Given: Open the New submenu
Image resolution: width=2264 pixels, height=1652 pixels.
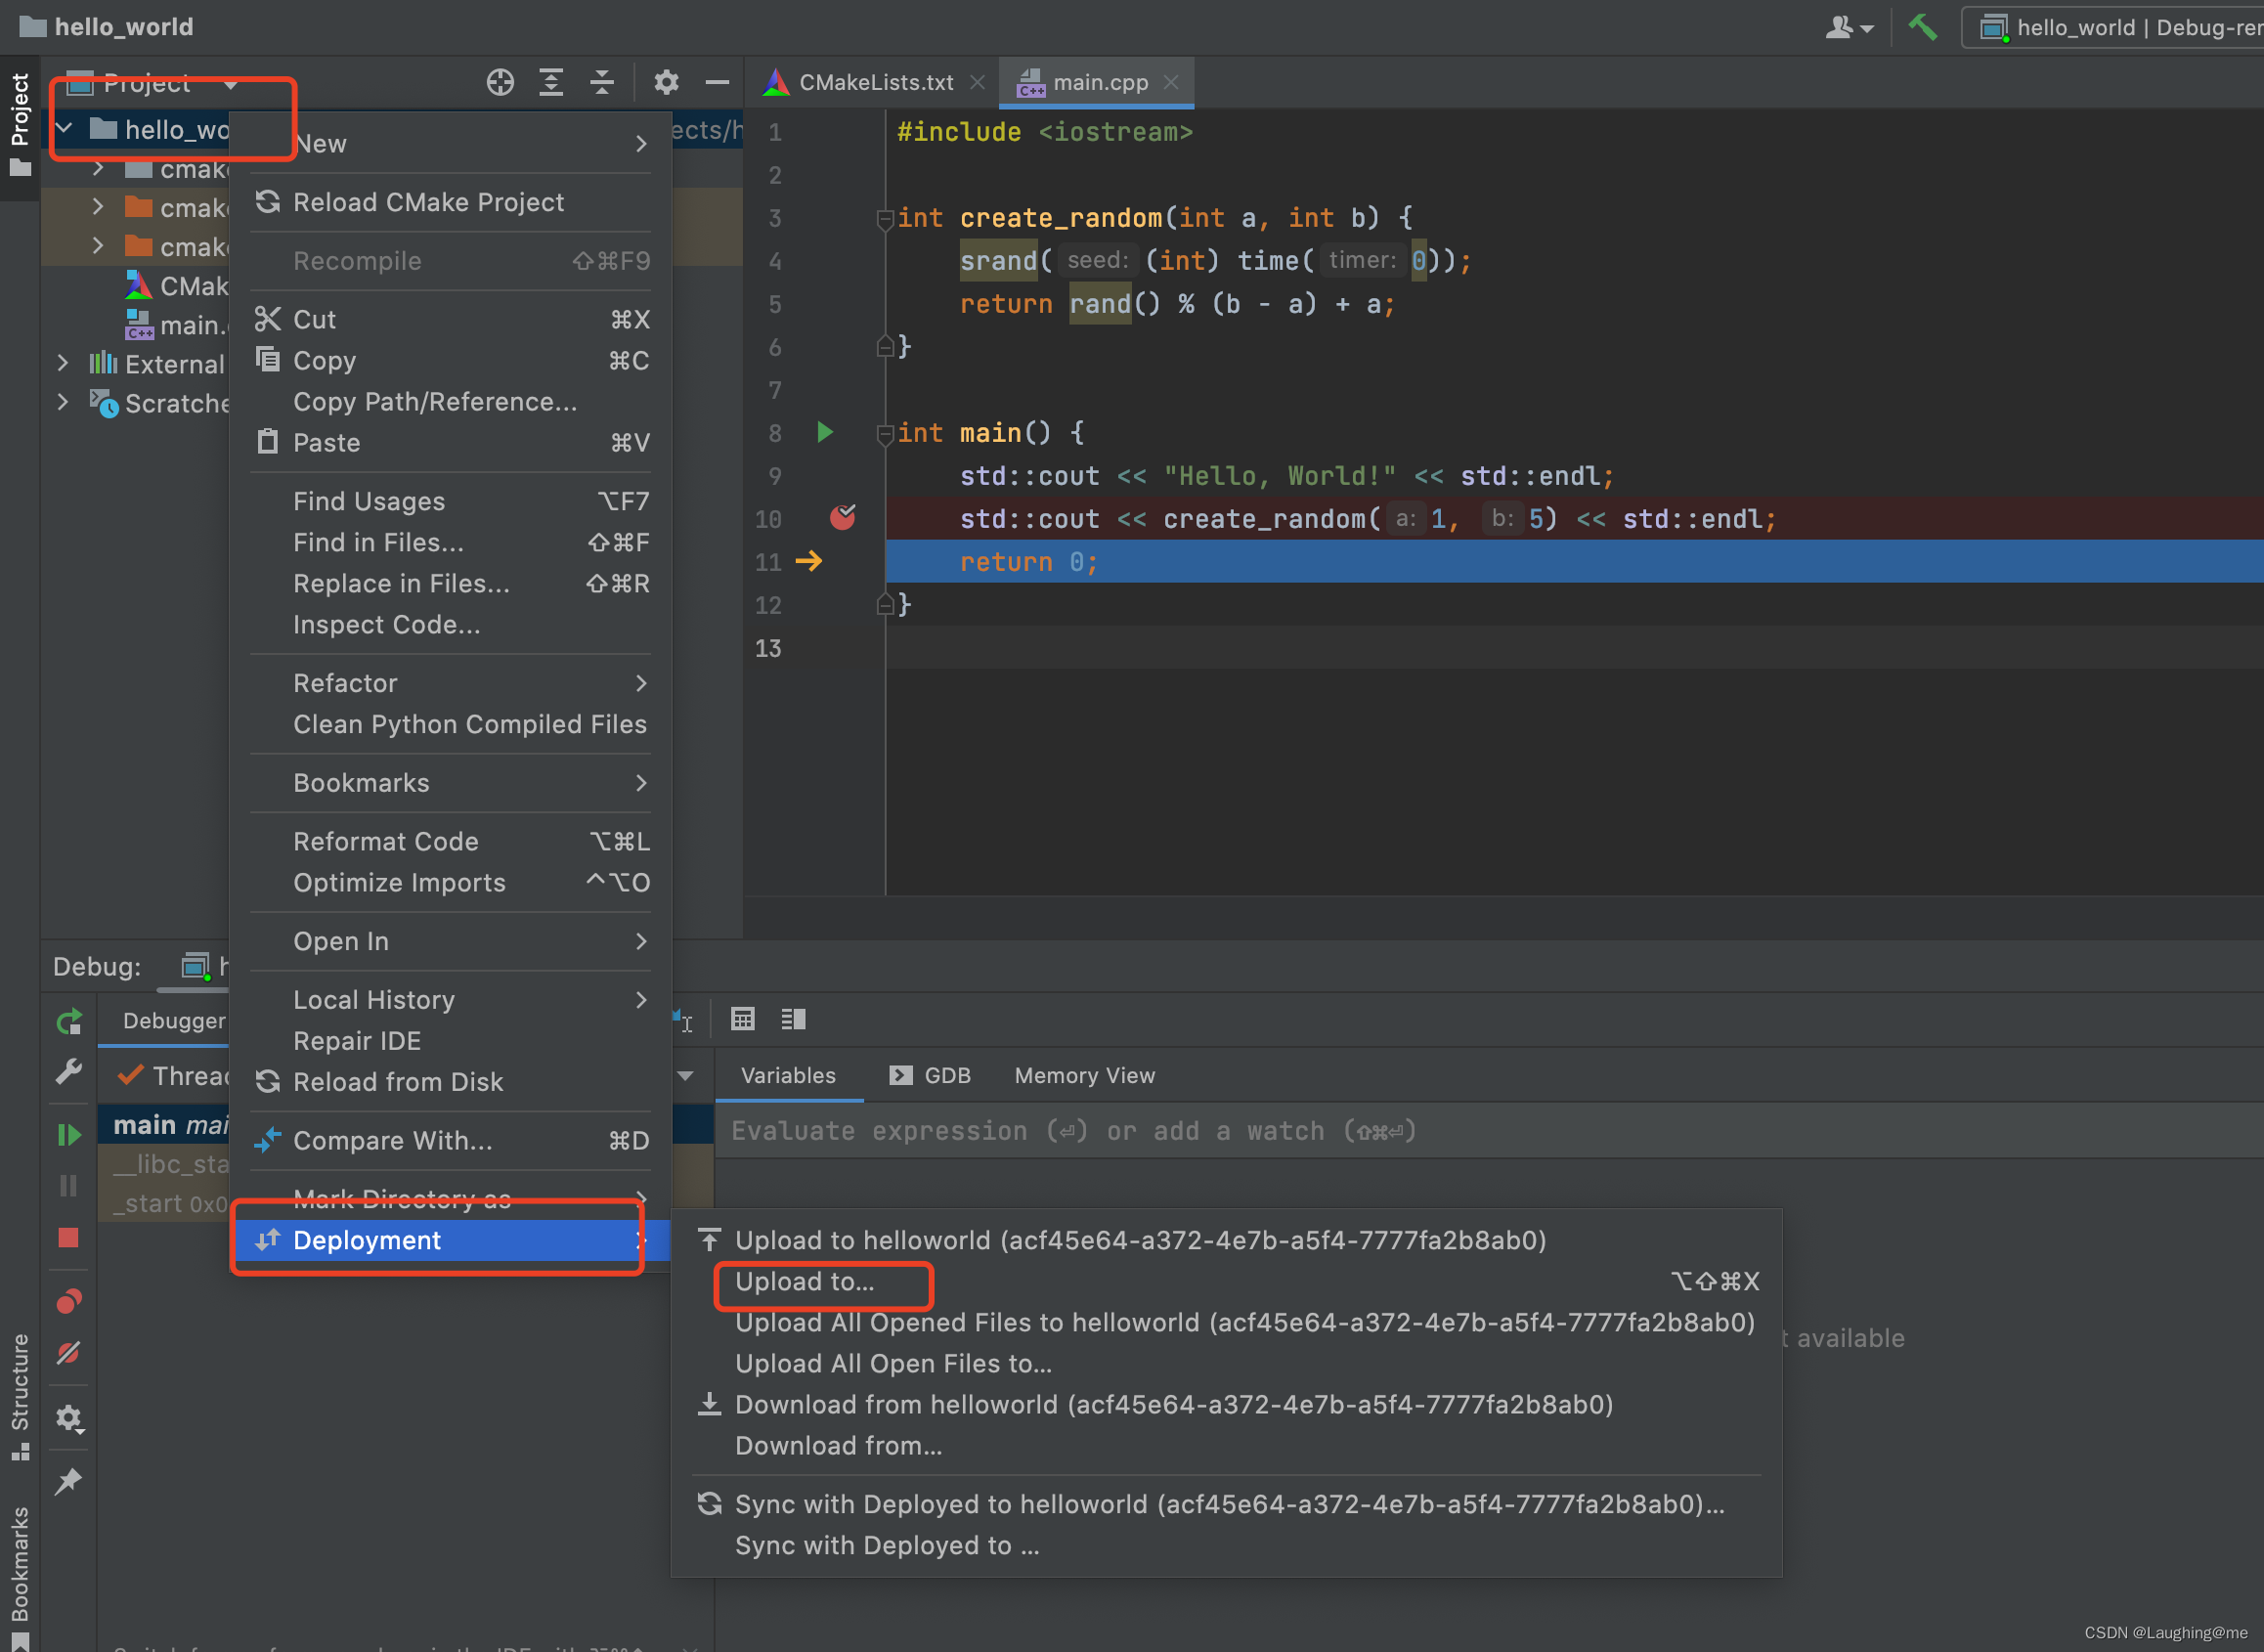Looking at the screenshot, I should coord(450,143).
